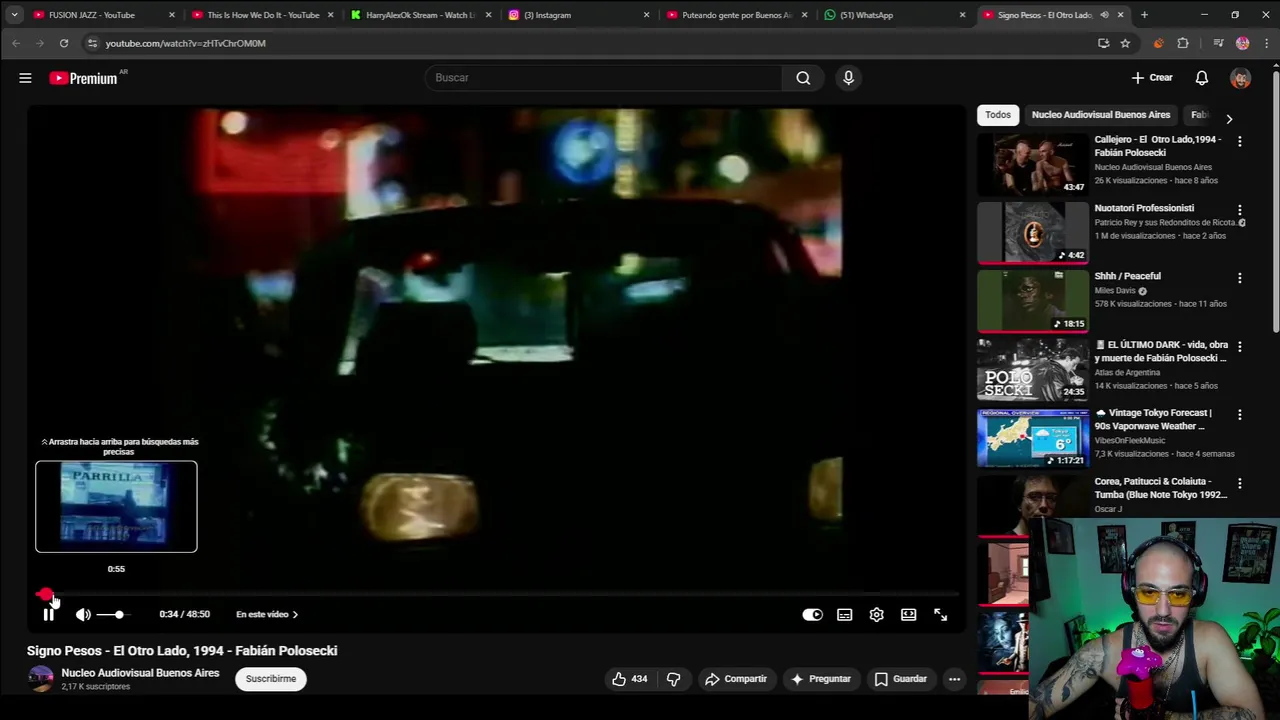Viewport: 1280px width, 720px height.
Task: Open more actions three-dot menu under video
Action: [x=954, y=679]
